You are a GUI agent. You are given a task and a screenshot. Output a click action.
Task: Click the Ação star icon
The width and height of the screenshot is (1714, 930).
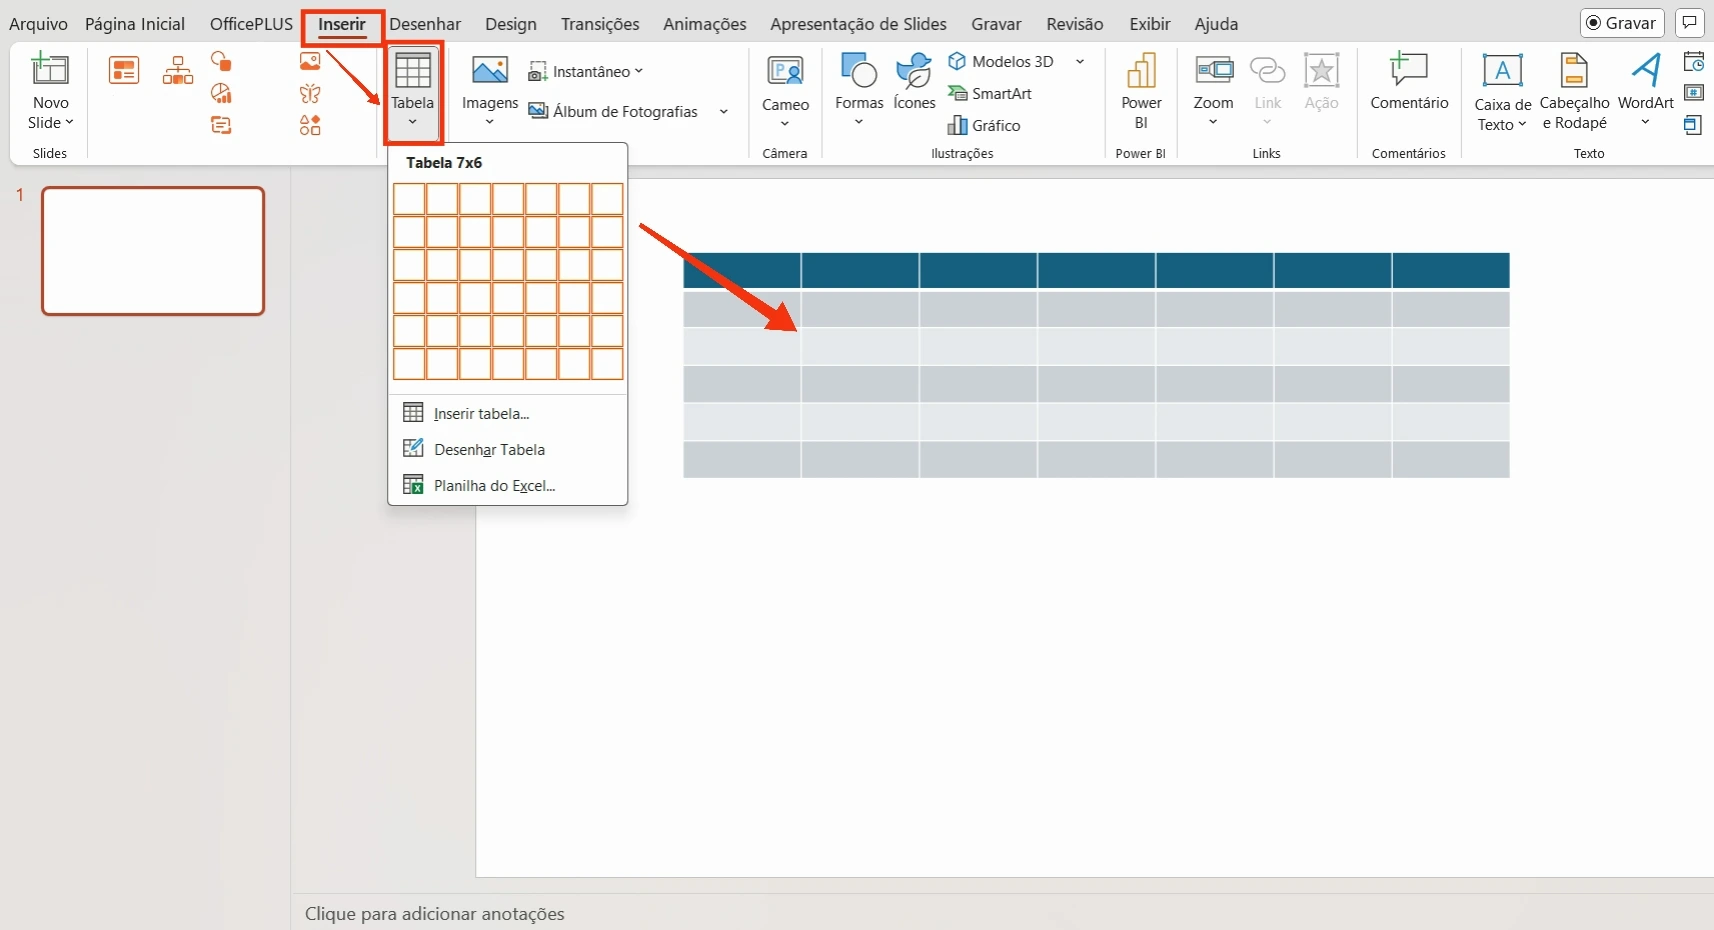click(1321, 70)
